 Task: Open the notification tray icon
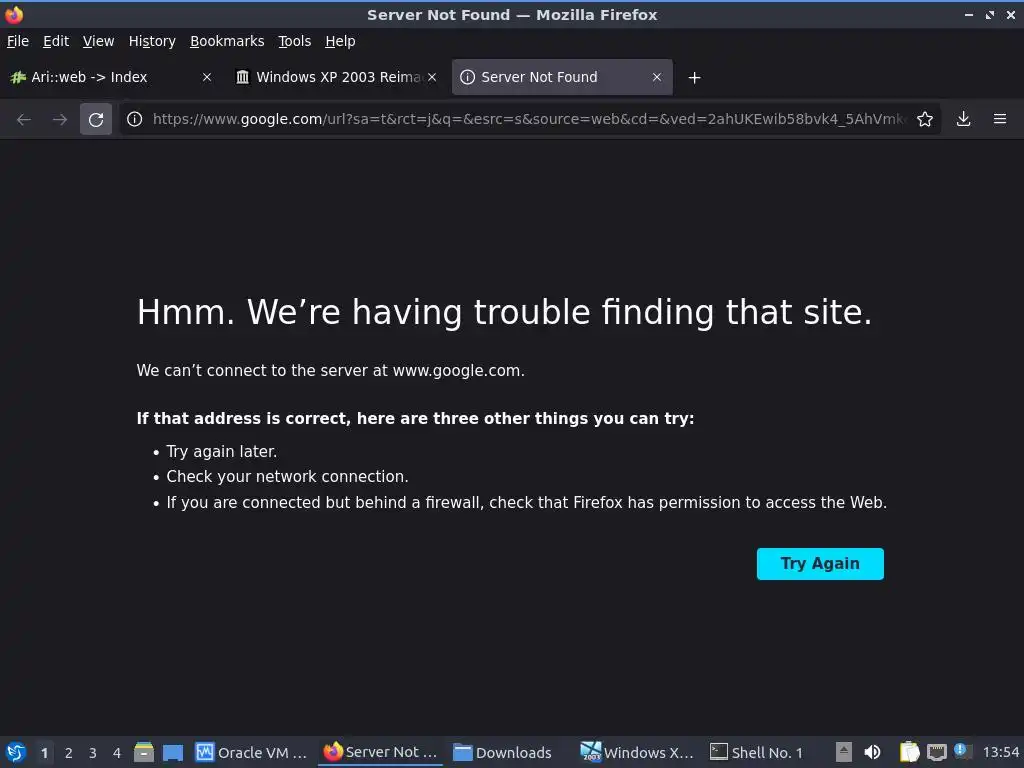click(963, 751)
